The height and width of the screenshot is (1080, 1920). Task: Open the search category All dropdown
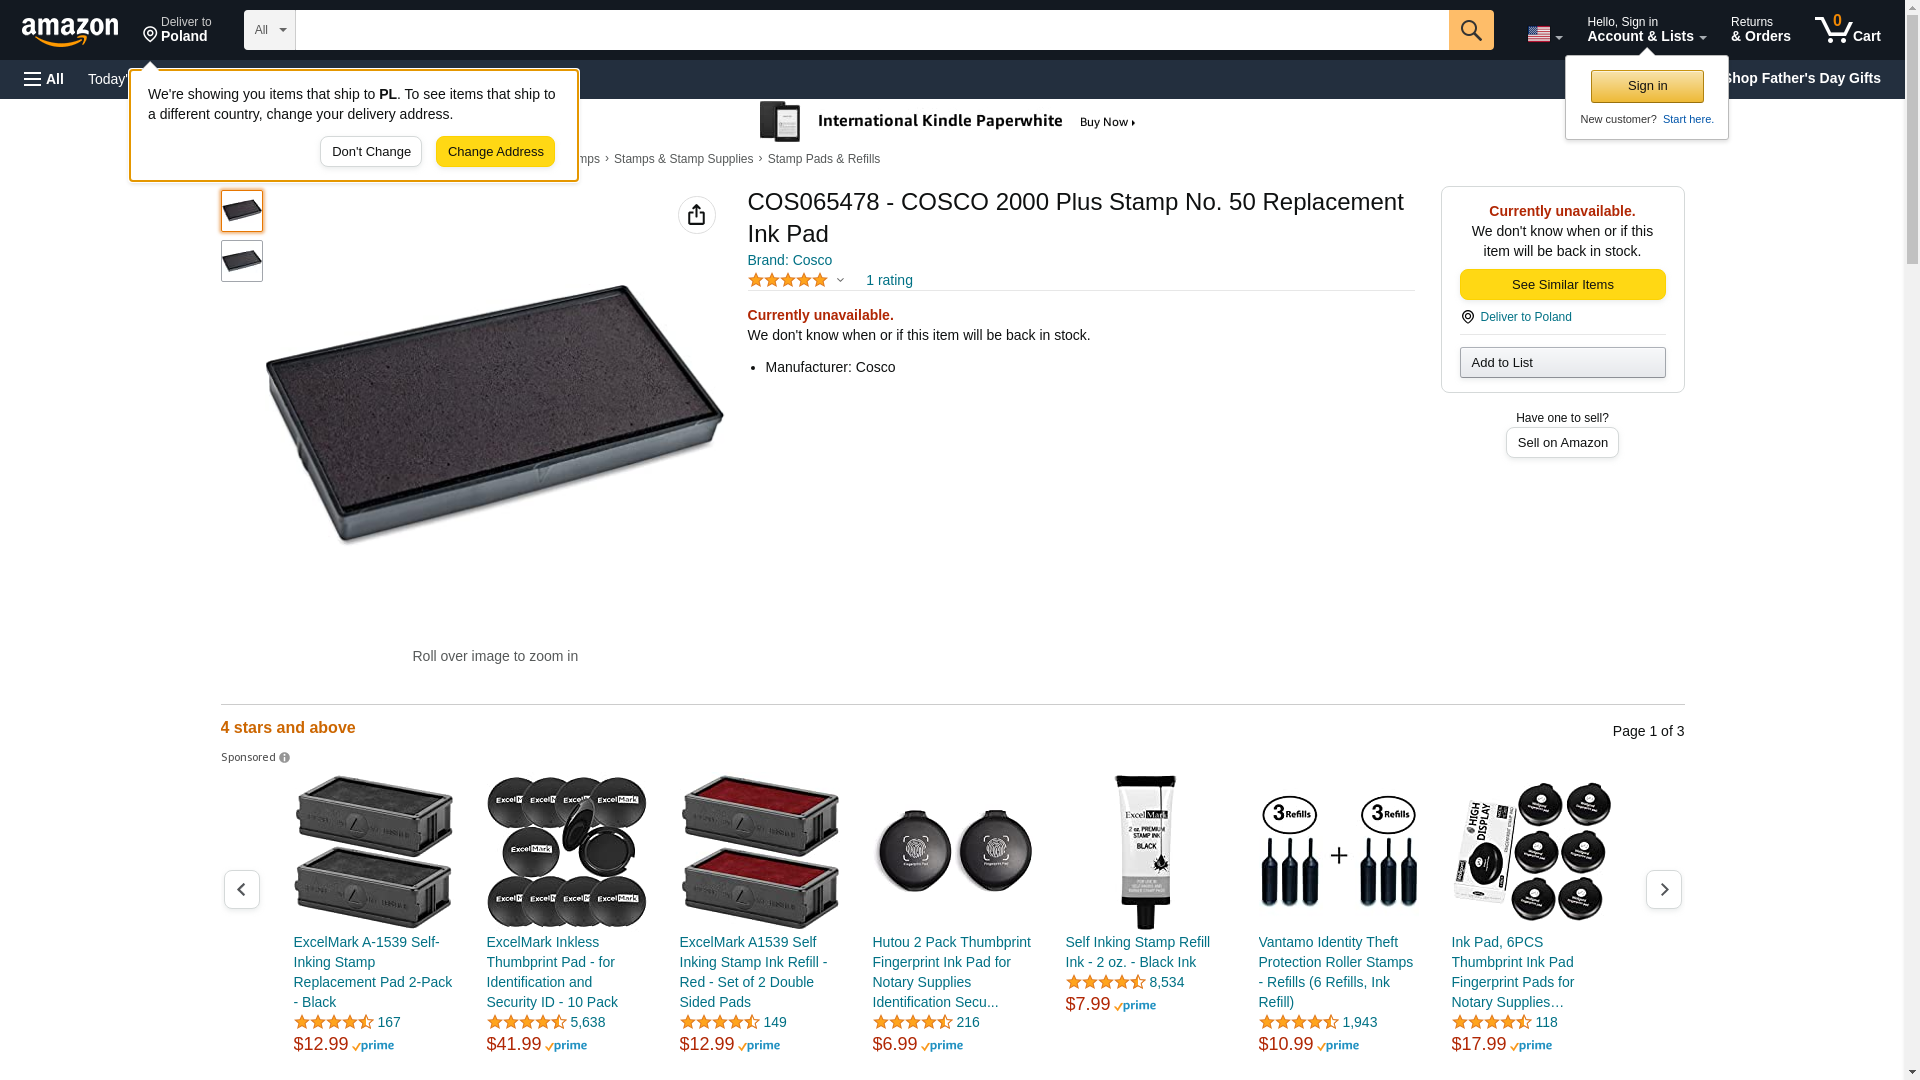[x=269, y=30]
